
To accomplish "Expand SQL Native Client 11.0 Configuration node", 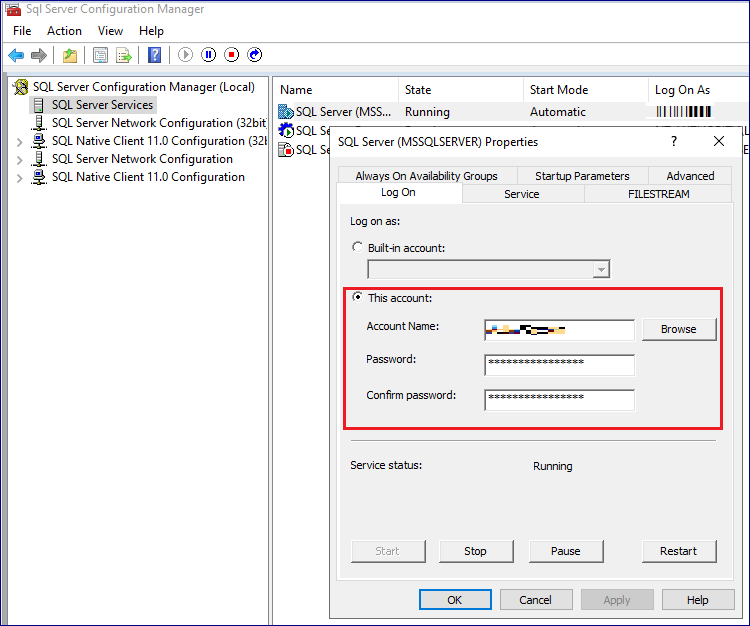I will tap(19, 178).
